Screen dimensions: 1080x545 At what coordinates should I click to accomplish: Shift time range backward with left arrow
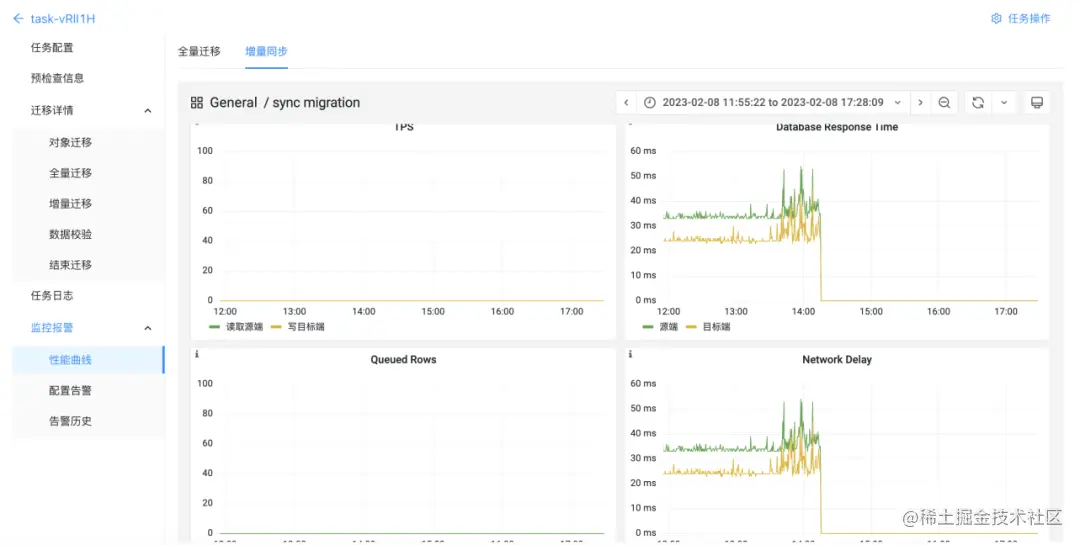coord(626,103)
